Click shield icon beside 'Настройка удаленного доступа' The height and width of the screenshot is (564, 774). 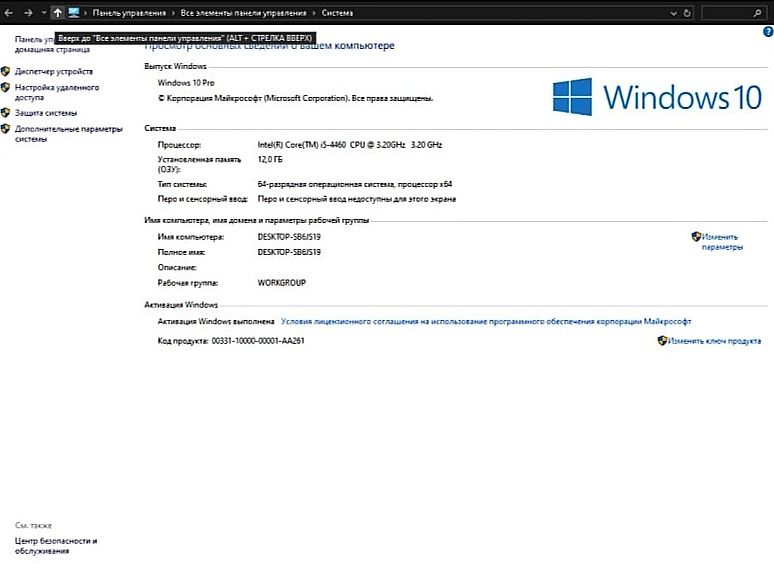5,87
